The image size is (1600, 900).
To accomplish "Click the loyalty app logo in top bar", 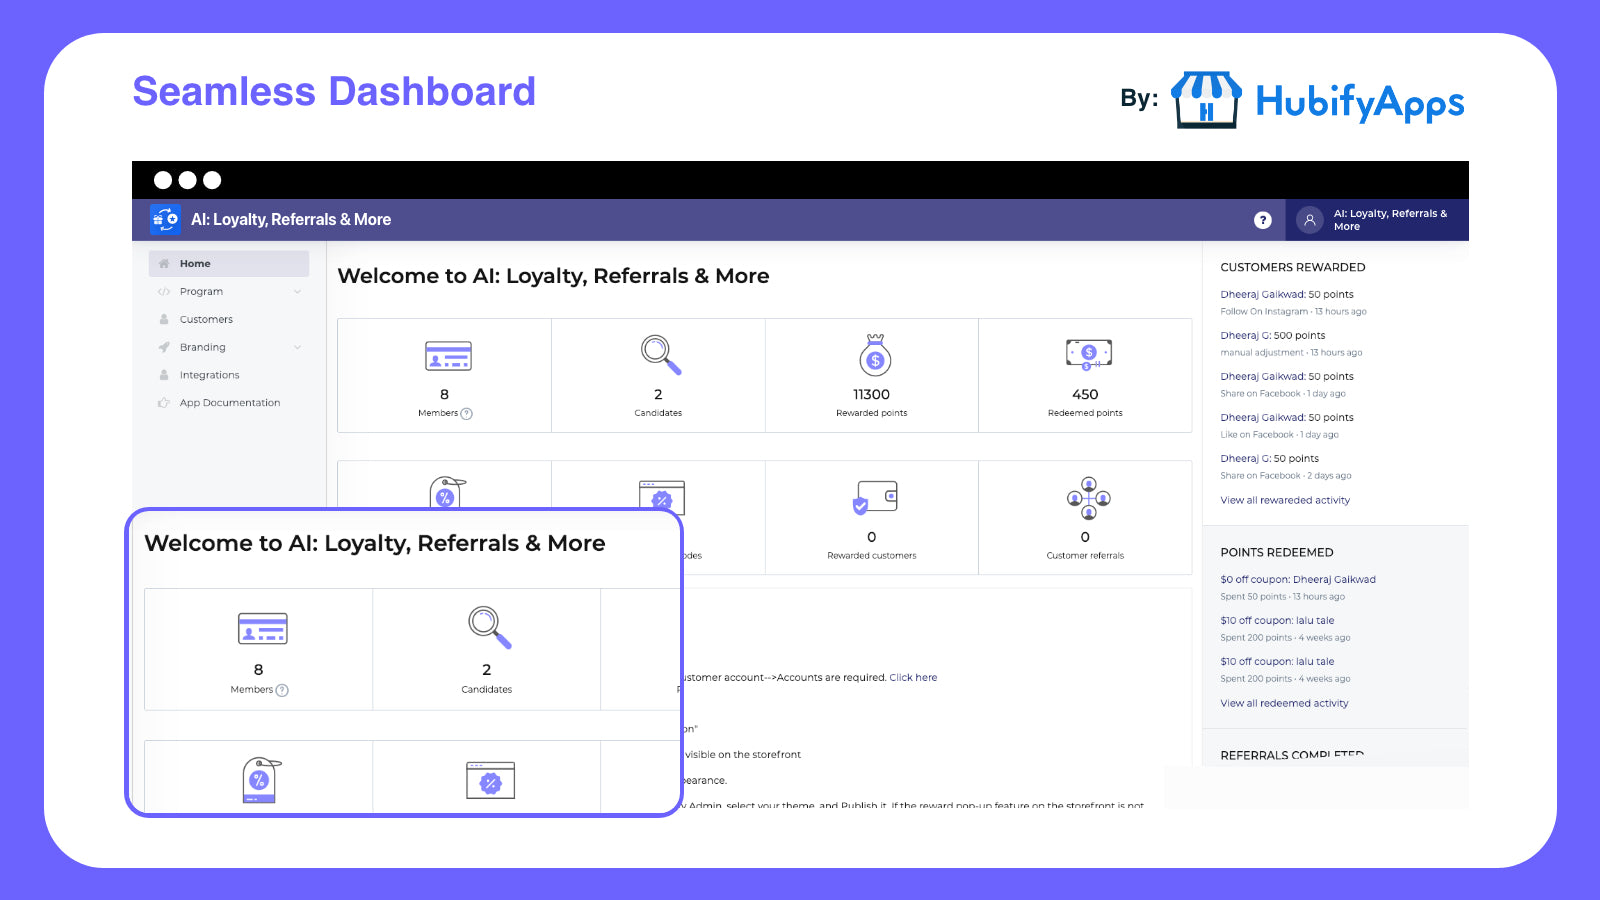I will pyautogui.click(x=164, y=219).
